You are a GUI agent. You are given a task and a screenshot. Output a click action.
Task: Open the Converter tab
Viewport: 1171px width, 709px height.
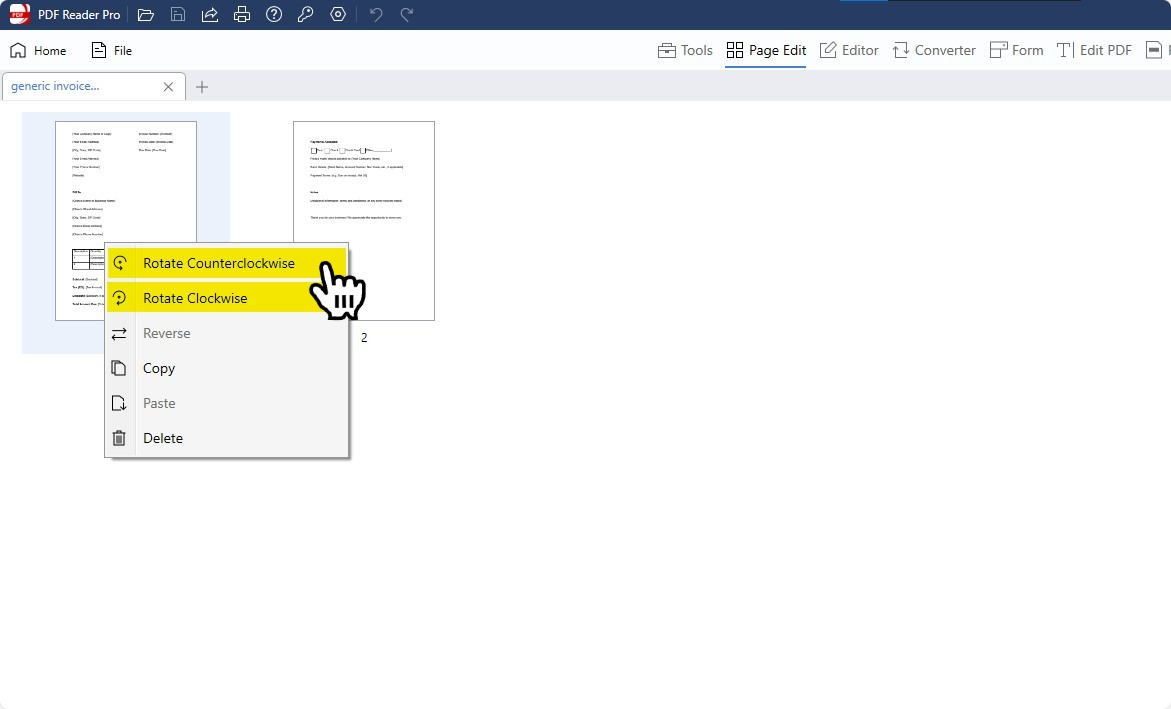[x=934, y=50]
